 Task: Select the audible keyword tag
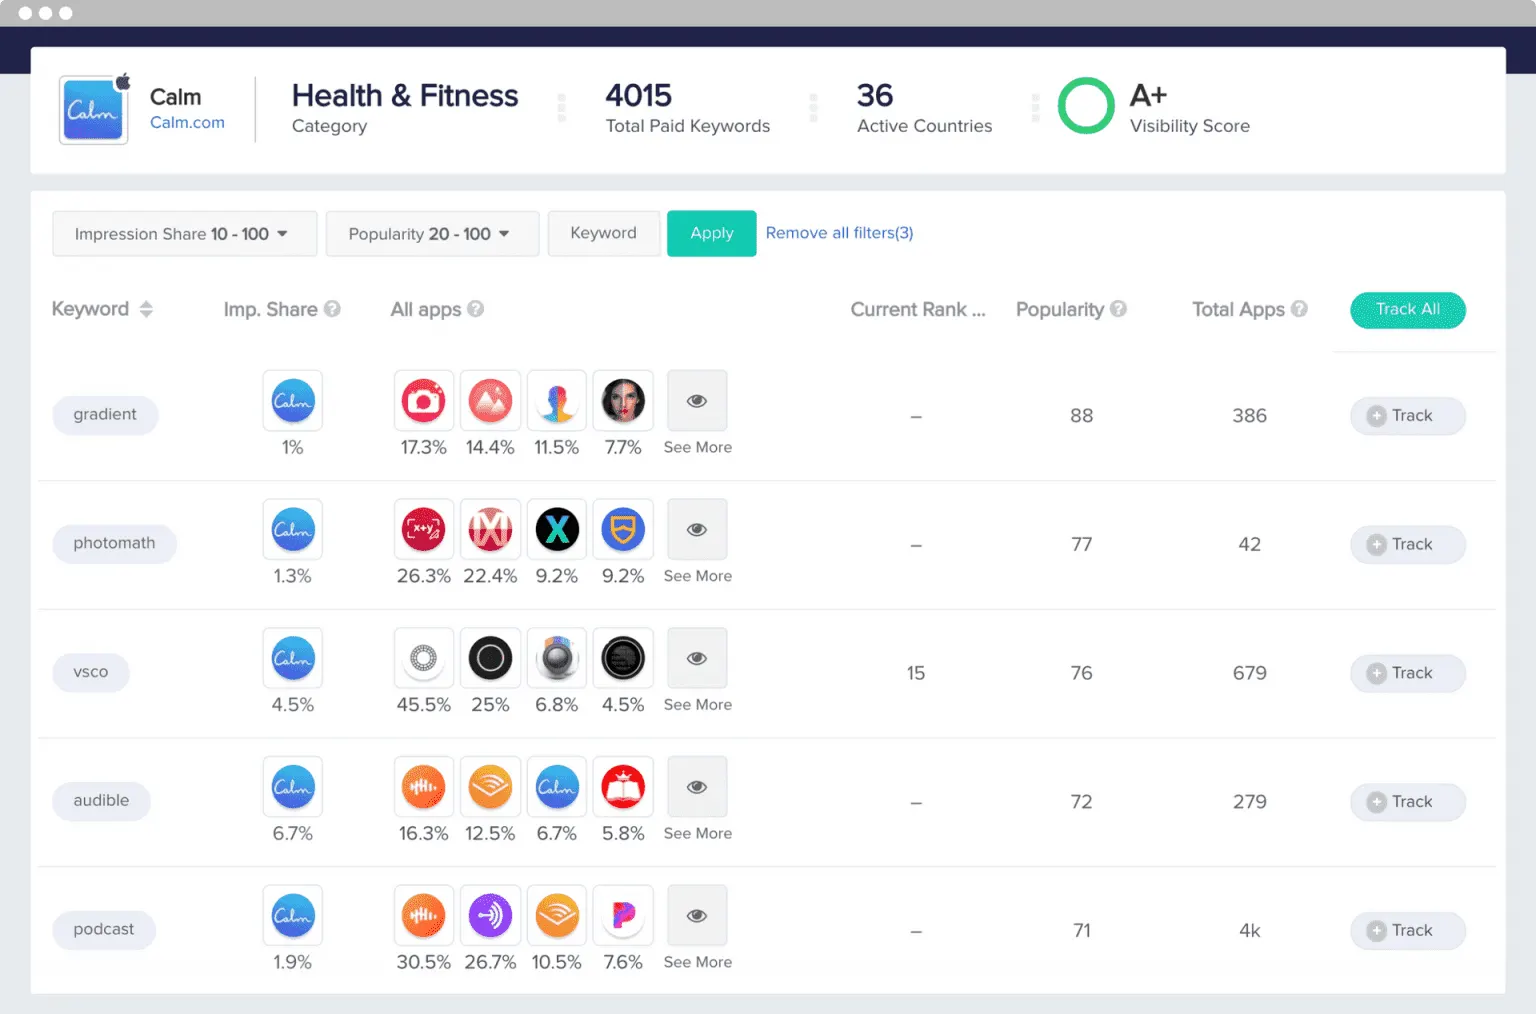coord(101,801)
